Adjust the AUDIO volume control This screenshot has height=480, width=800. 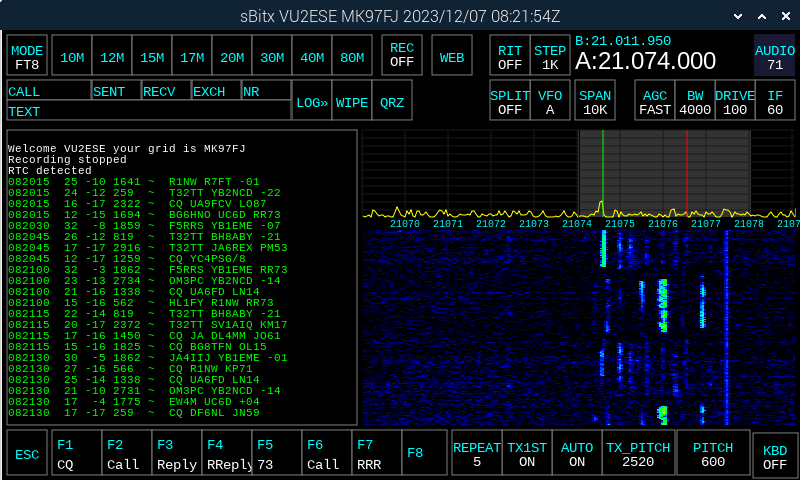pyautogui.click(x=775, y=57)
